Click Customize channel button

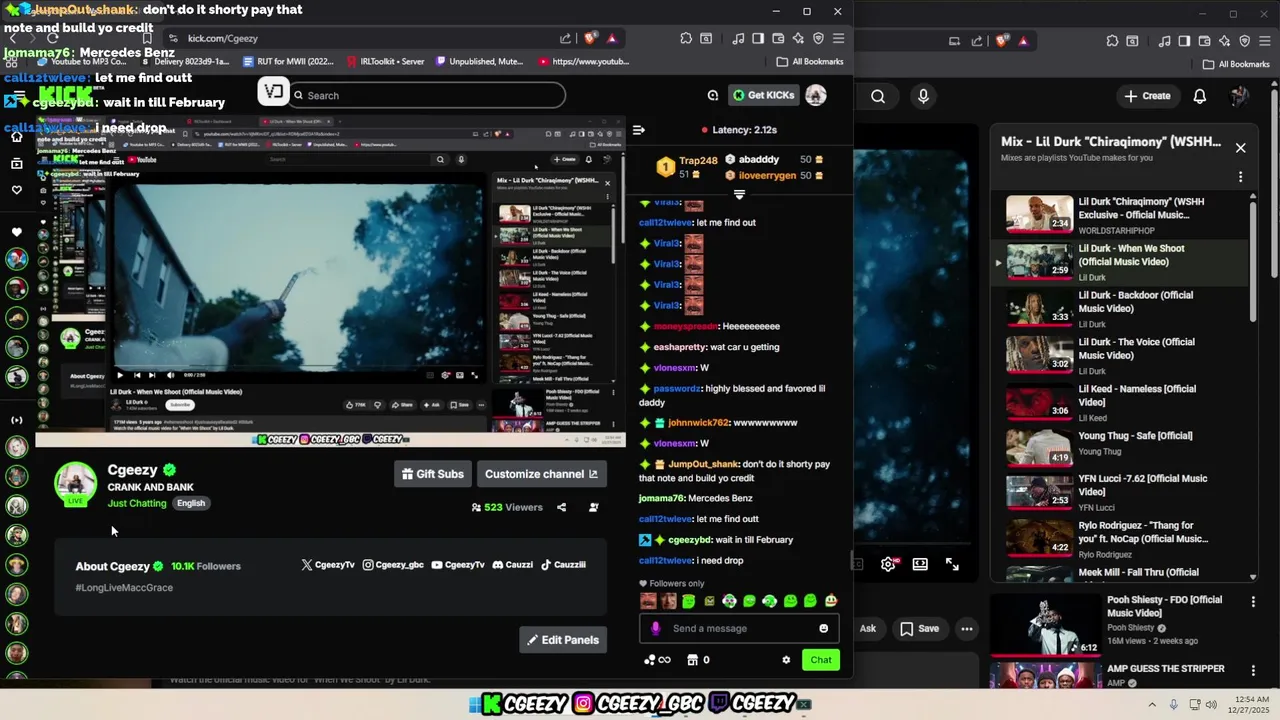(x=541, y=474)
